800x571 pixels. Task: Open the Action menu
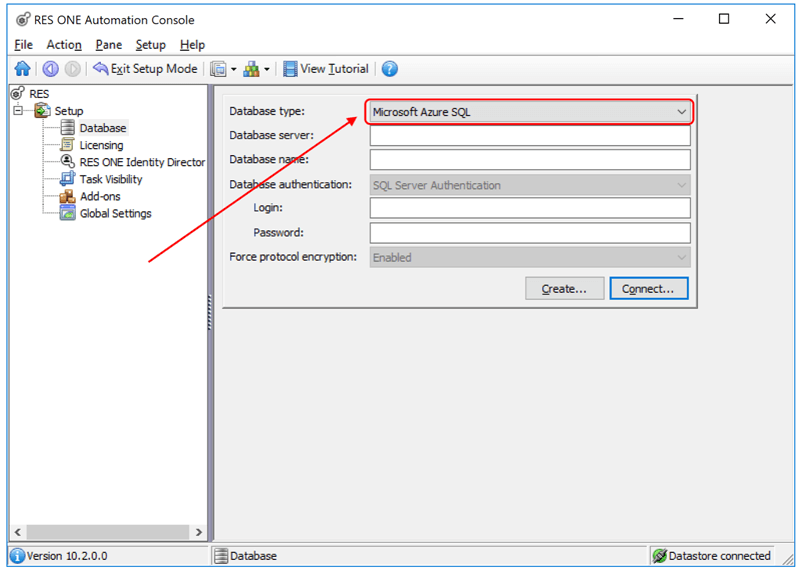[x=64, y=45]
